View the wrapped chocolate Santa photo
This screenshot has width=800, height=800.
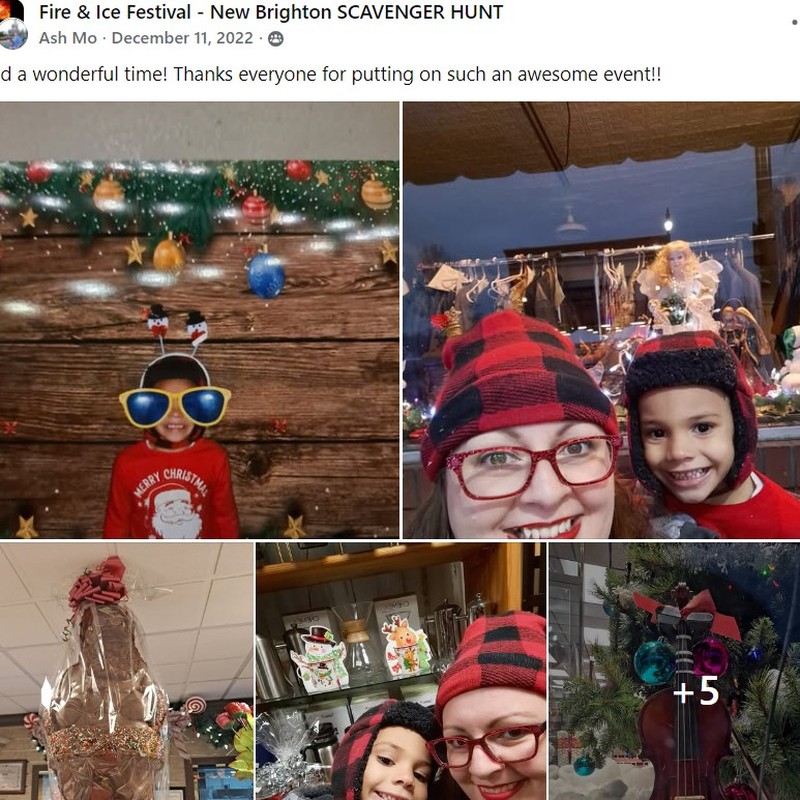[x=127, y=671]
